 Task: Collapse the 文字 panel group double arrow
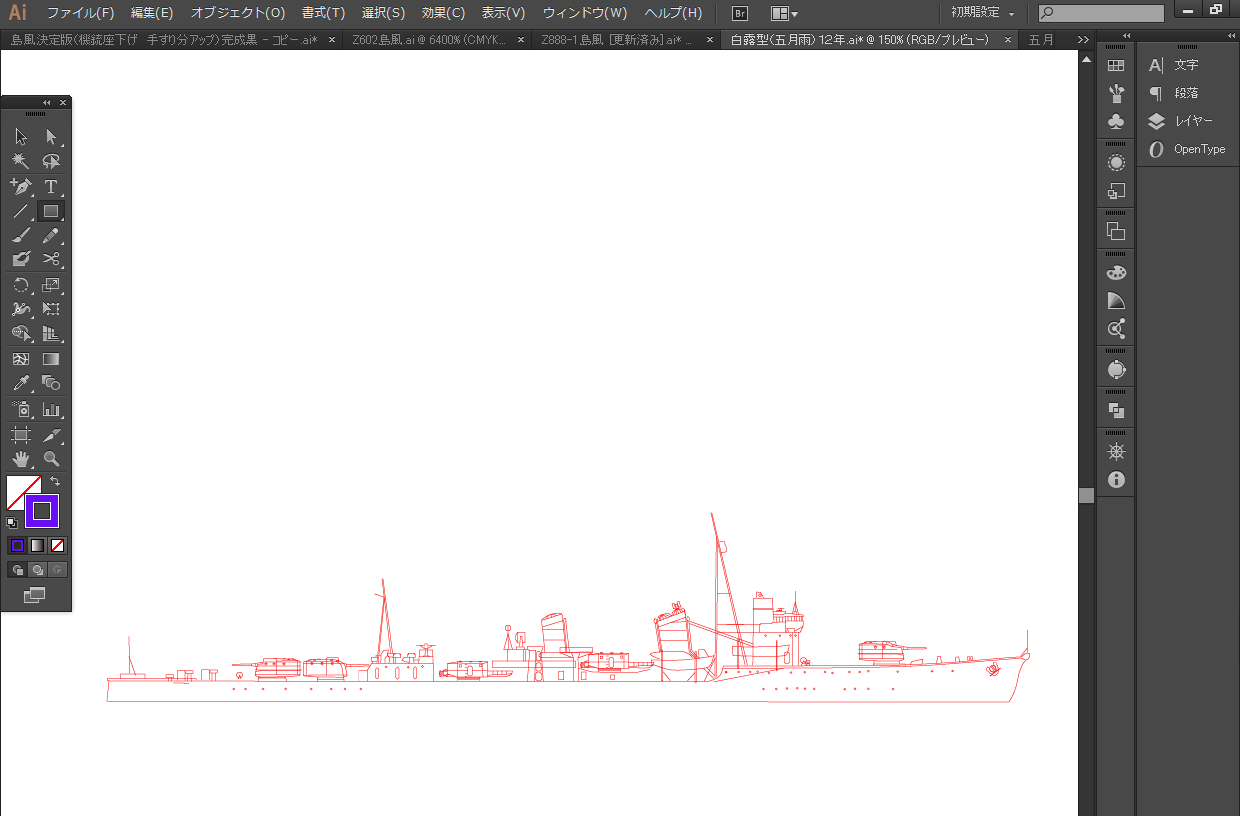(1231, 35)
